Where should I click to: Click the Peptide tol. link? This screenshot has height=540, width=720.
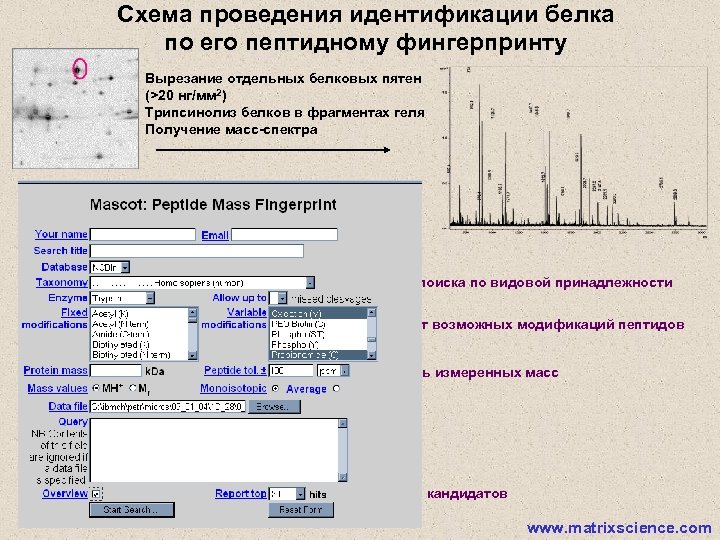pos(235,371)
